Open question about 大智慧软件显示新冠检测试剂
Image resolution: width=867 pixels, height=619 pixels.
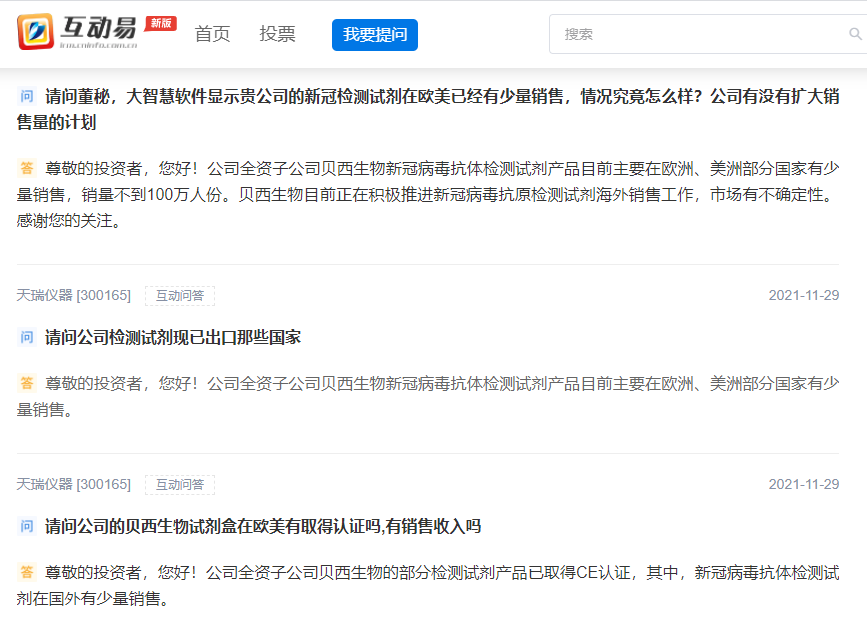coord(428,109)
